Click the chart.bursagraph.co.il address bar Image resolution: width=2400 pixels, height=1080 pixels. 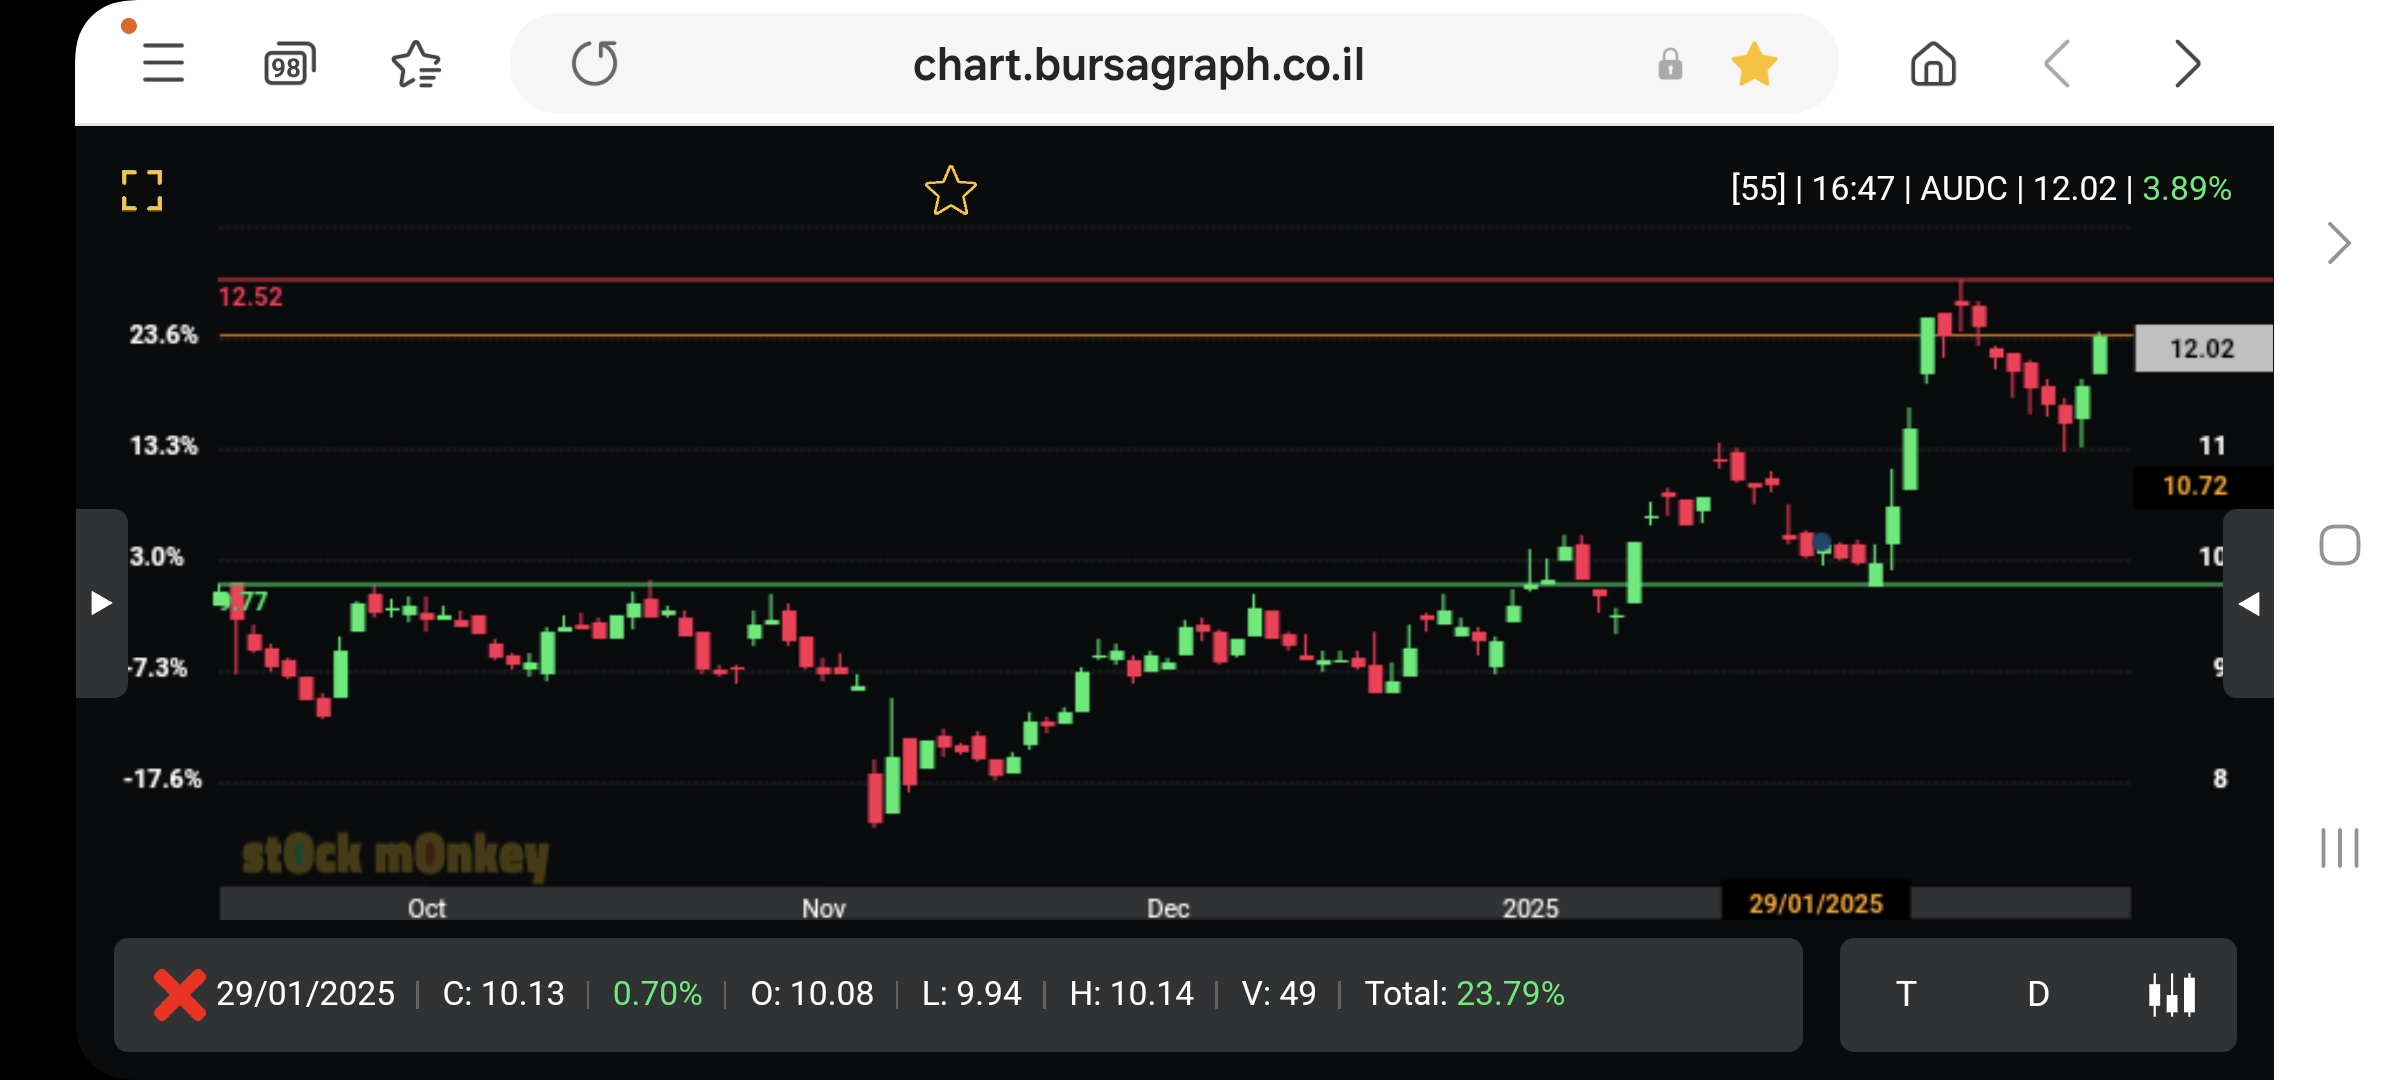click(1138, 65)
